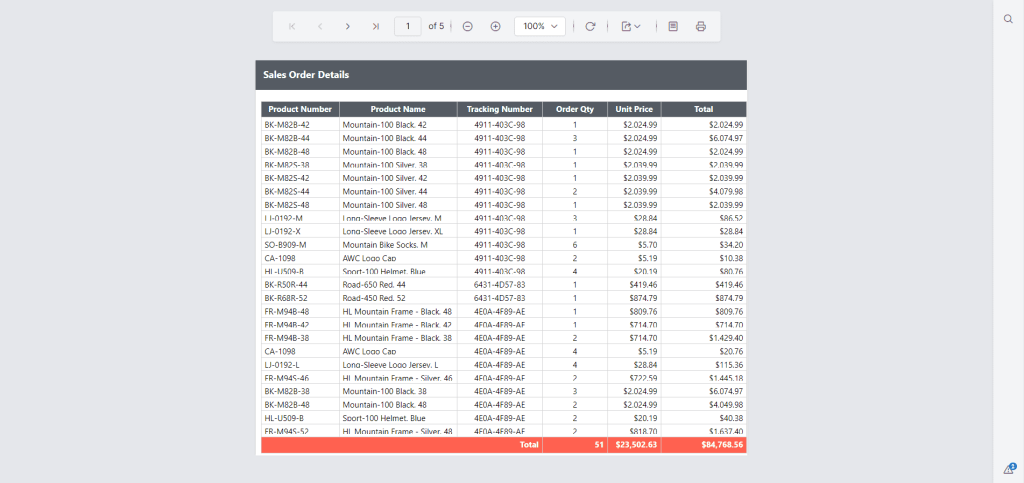The height and width of the screenshot is (483, 1024).
Task: Click the Product Number column header
Action: click(x=300, y=110)
